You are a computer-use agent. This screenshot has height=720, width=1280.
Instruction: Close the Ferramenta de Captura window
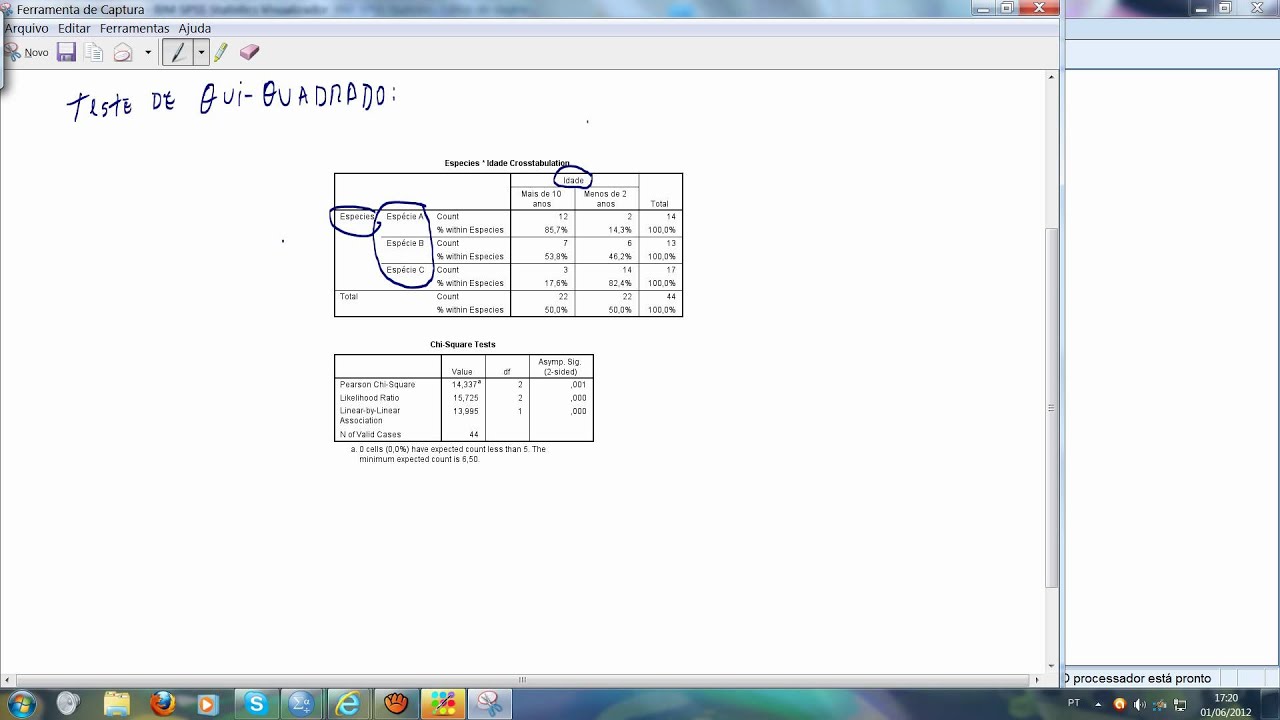tap(1039, 7)
